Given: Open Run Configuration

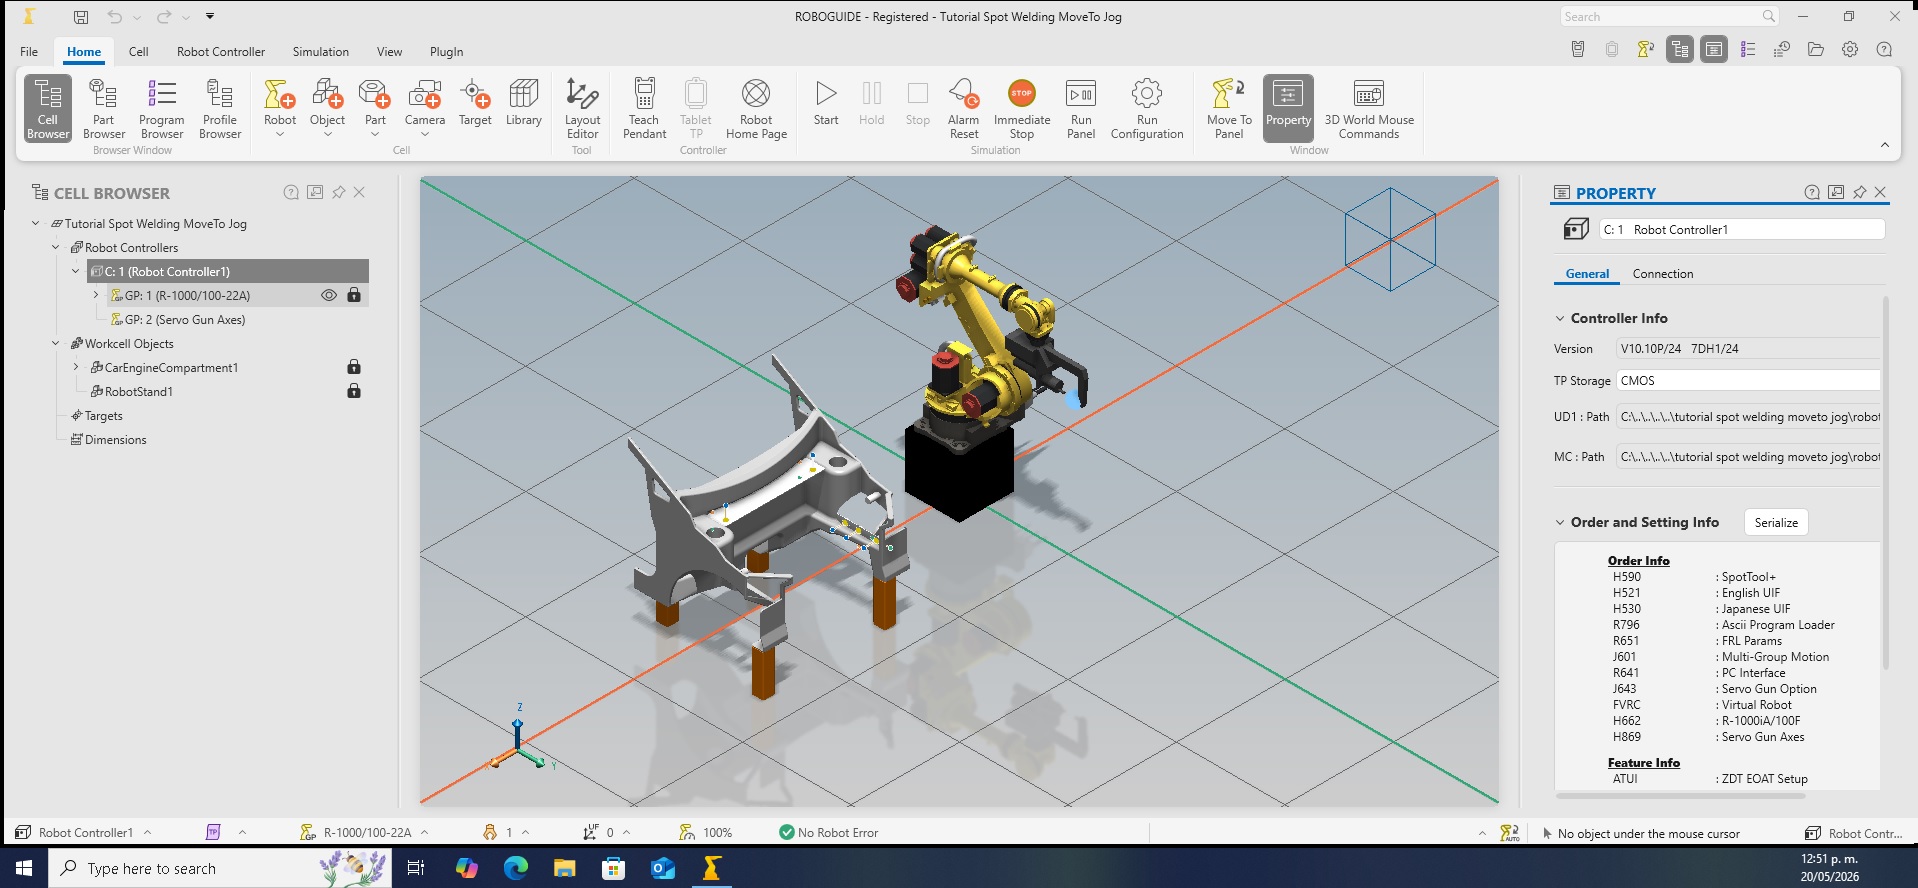Looking at the screenshot, I should 1147,108.
